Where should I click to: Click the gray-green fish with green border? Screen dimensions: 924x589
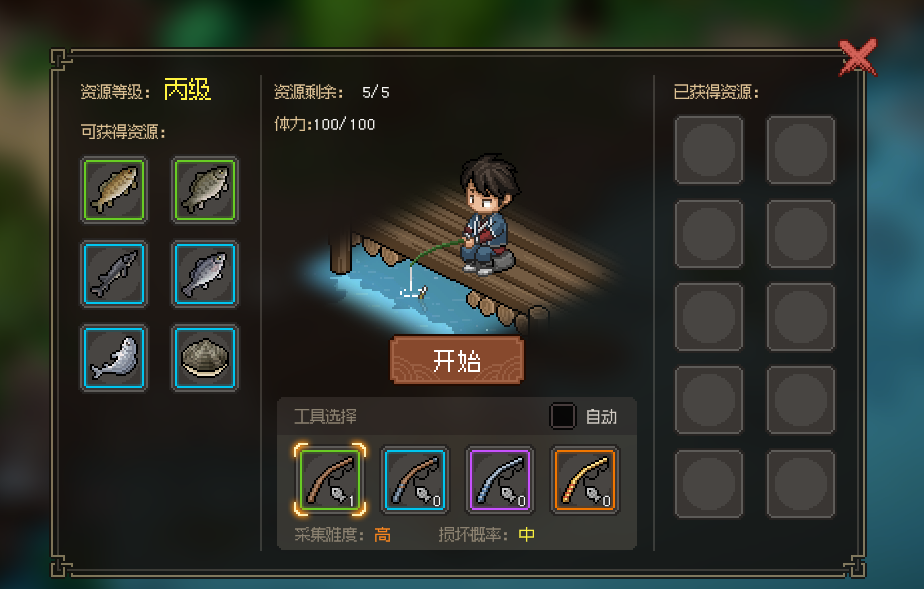pos(205,190)
